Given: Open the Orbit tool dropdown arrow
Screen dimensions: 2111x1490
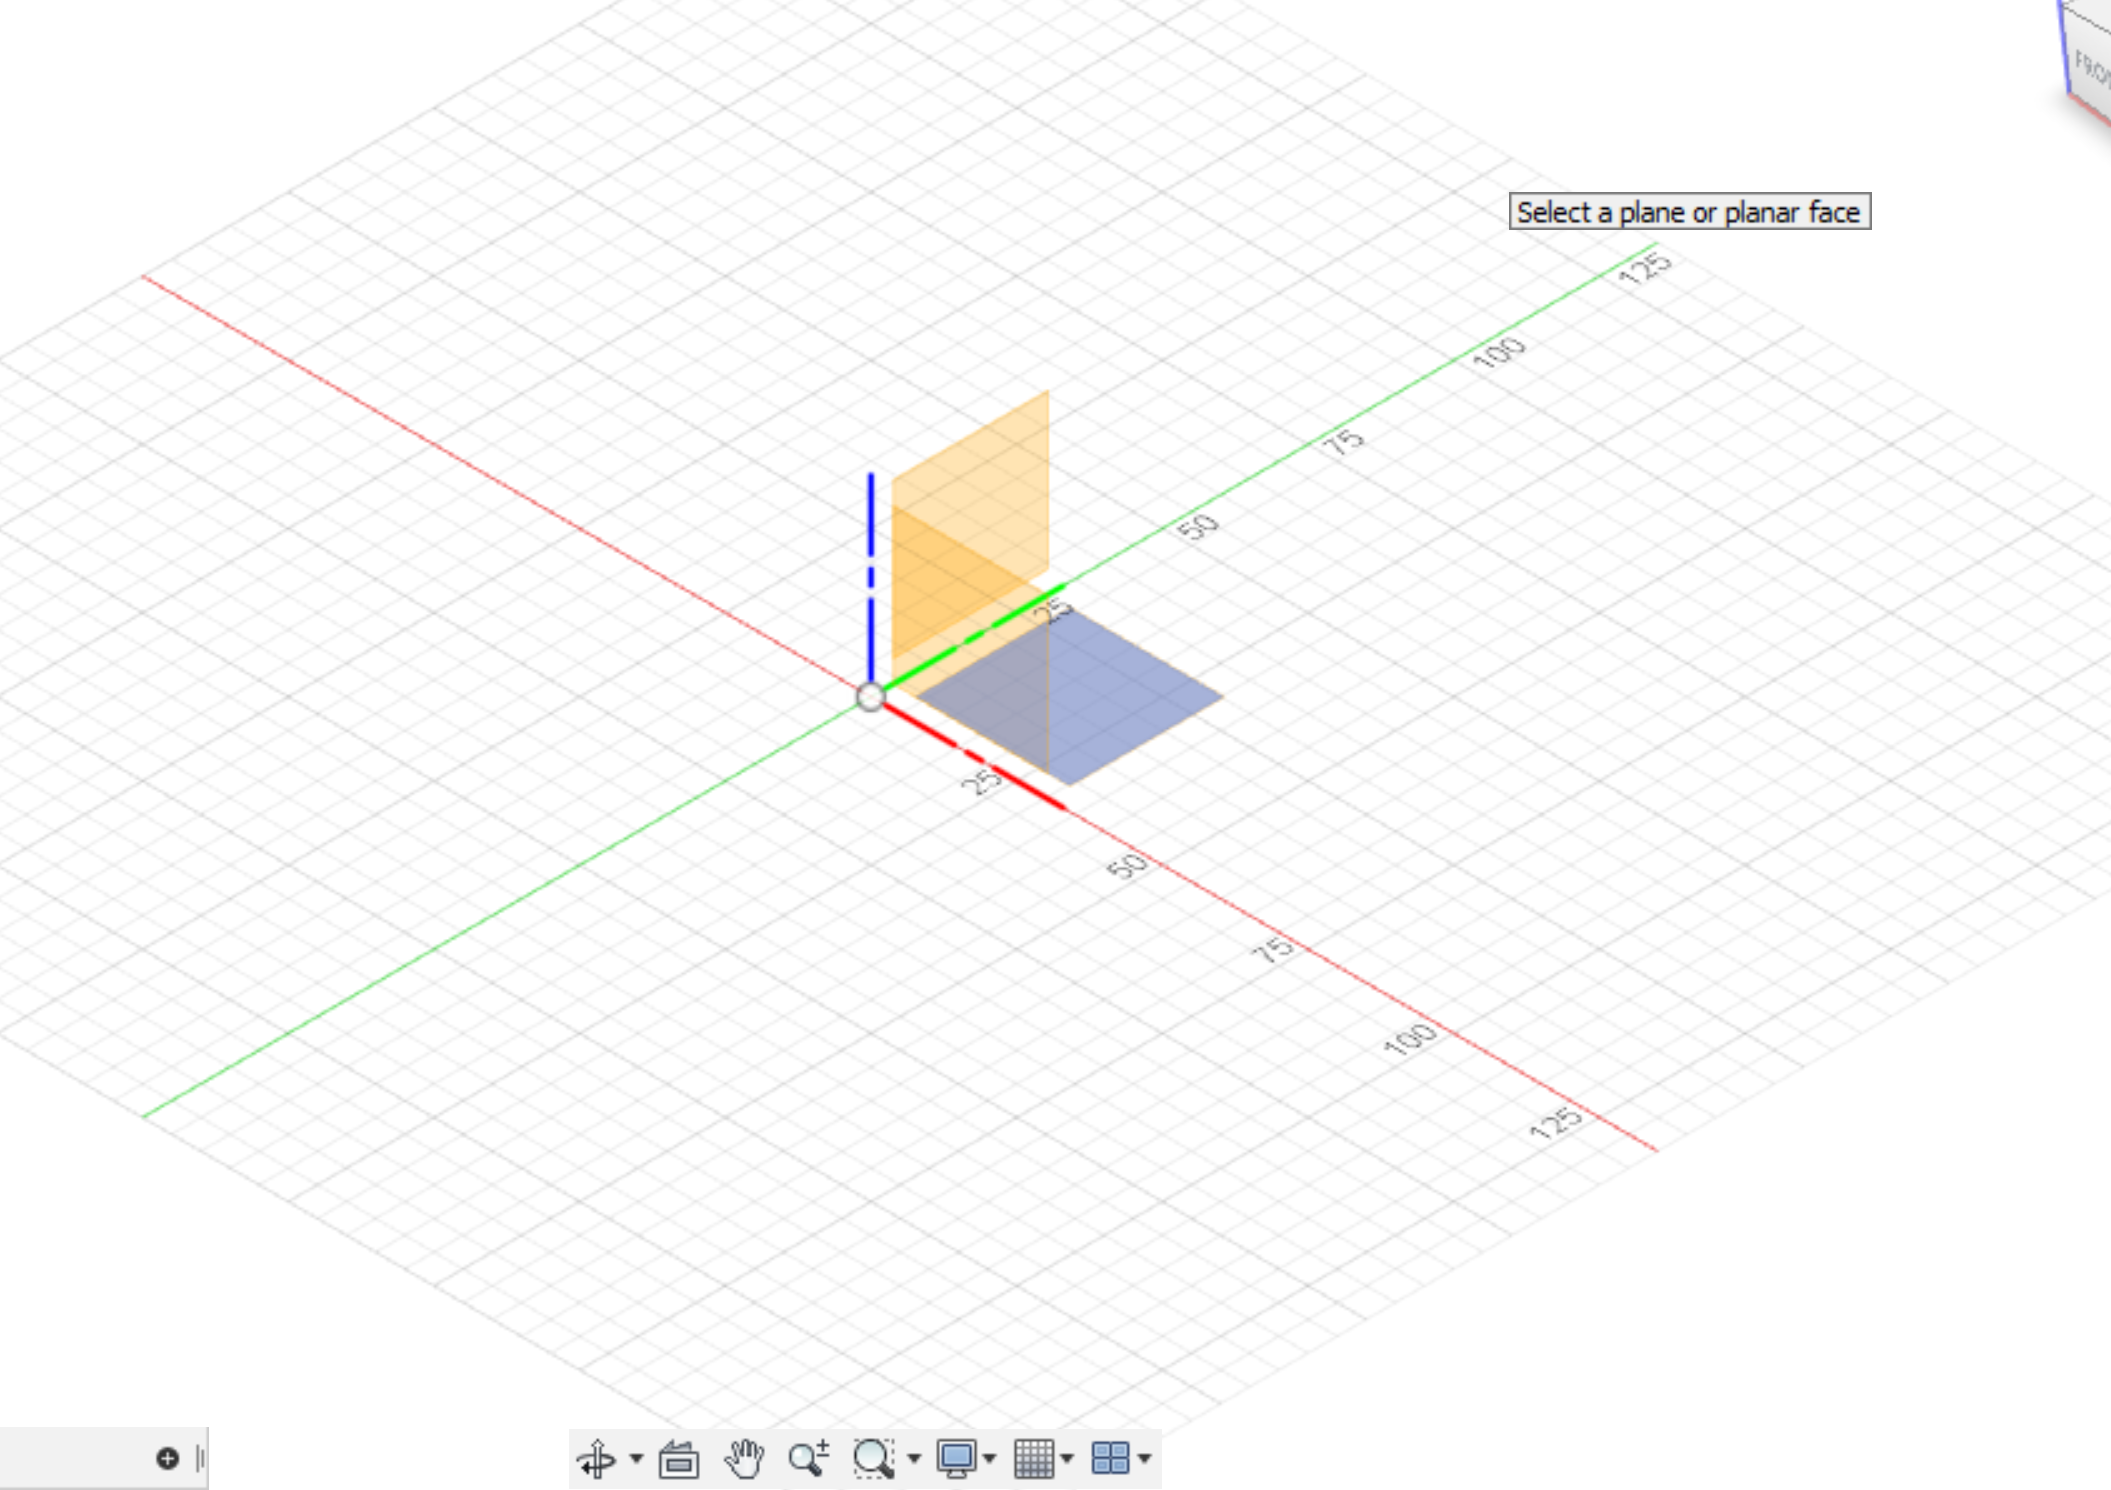Looking at the screenshot, I should [x=636, y=1459].
